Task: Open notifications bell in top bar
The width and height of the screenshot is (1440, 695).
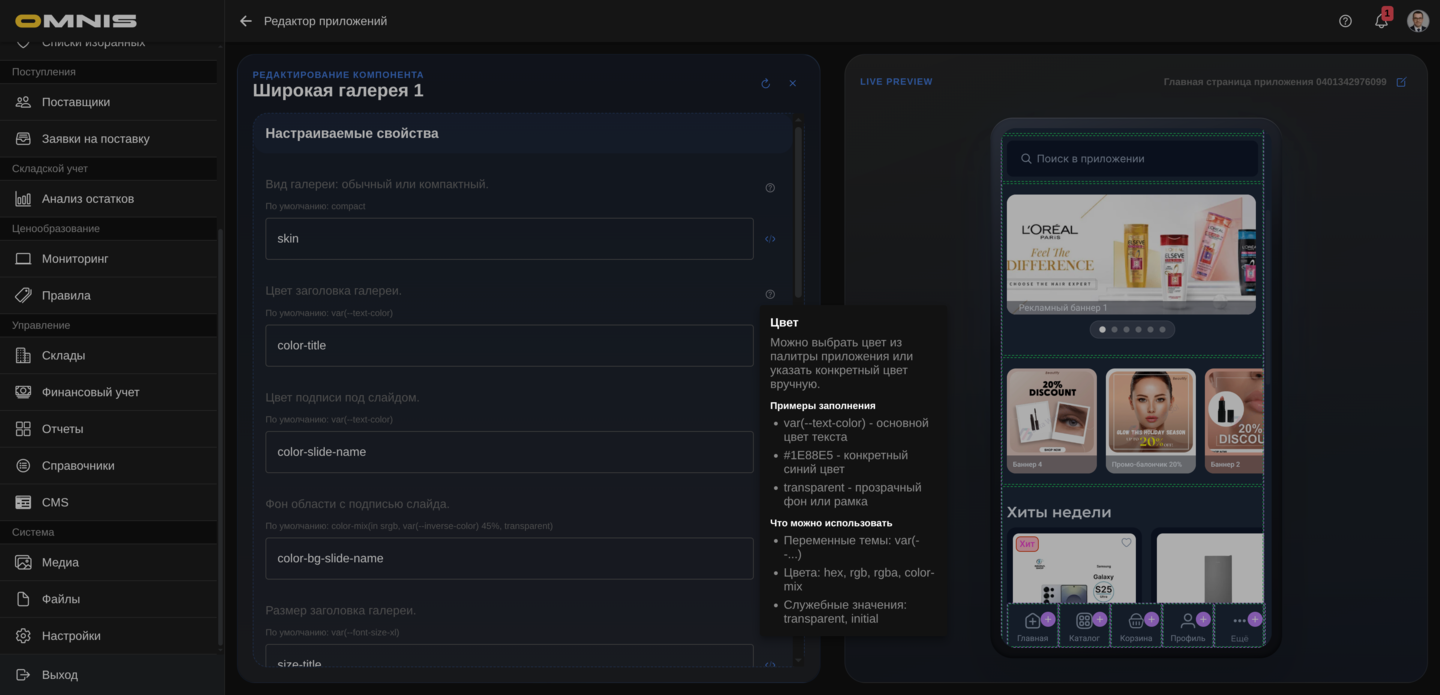Action: point(1381,21)
